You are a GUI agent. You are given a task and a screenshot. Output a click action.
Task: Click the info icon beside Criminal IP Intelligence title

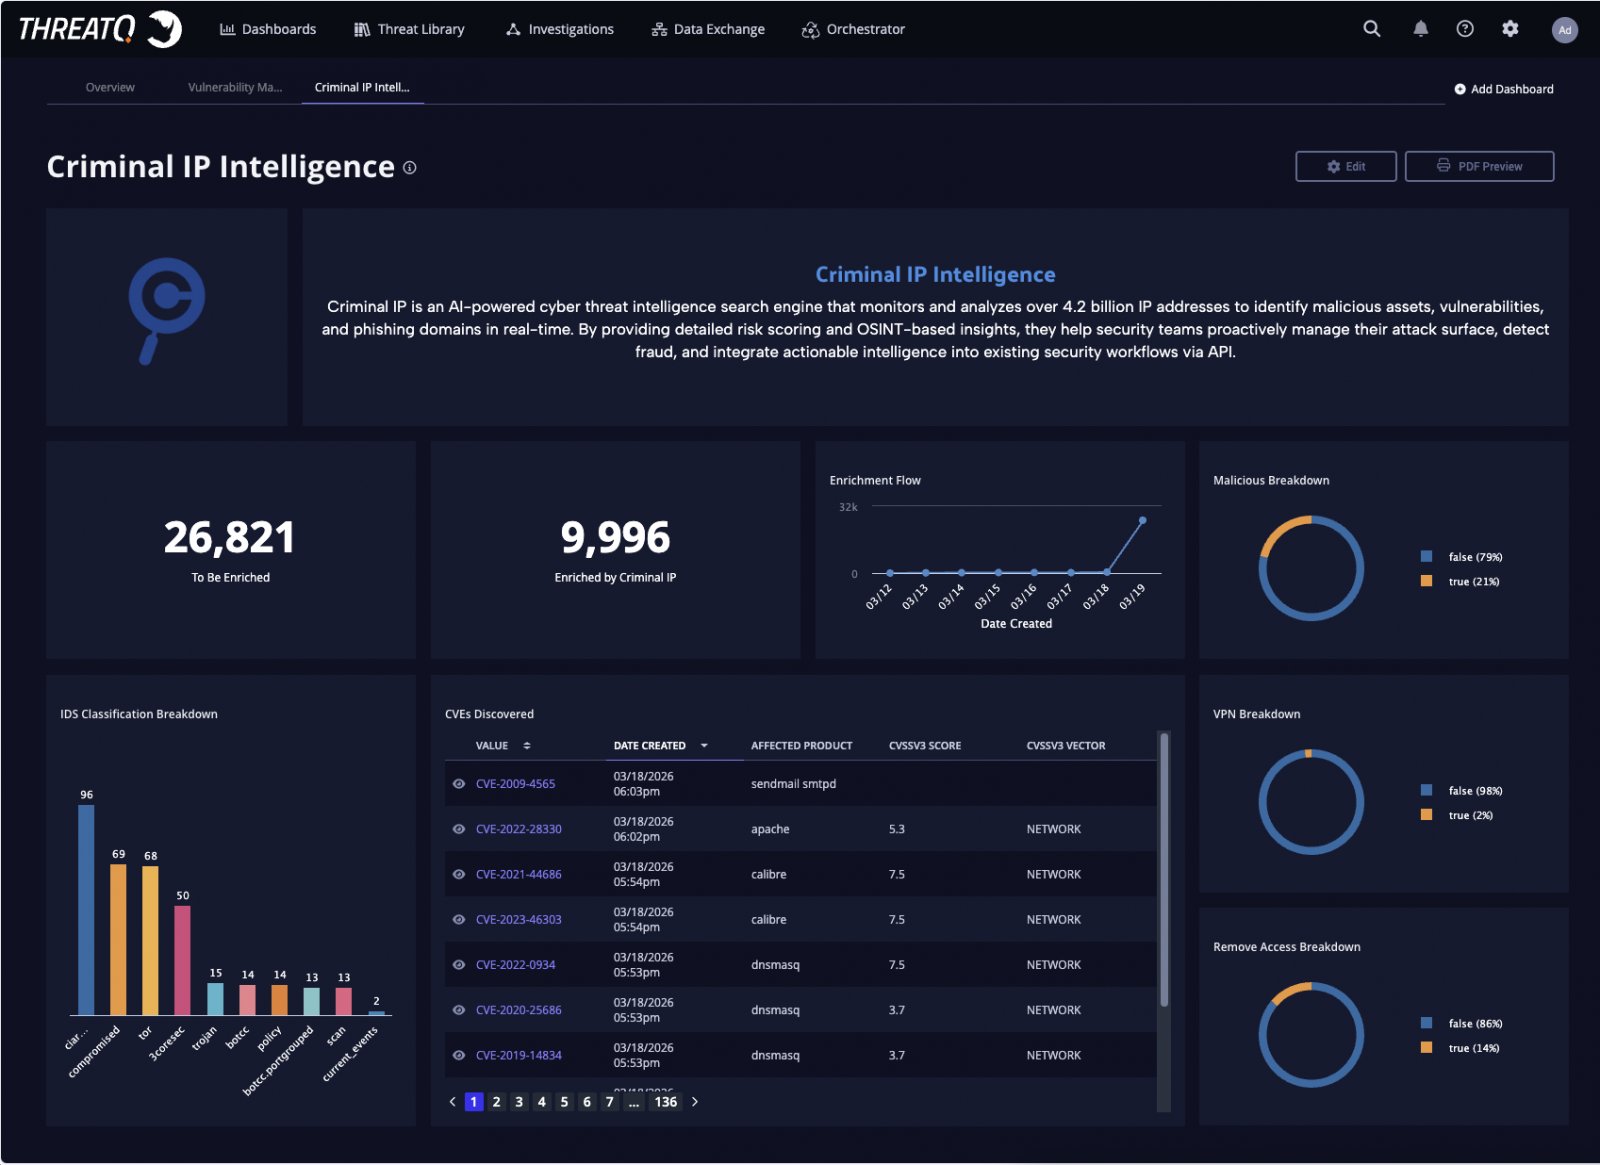point(410,168)
